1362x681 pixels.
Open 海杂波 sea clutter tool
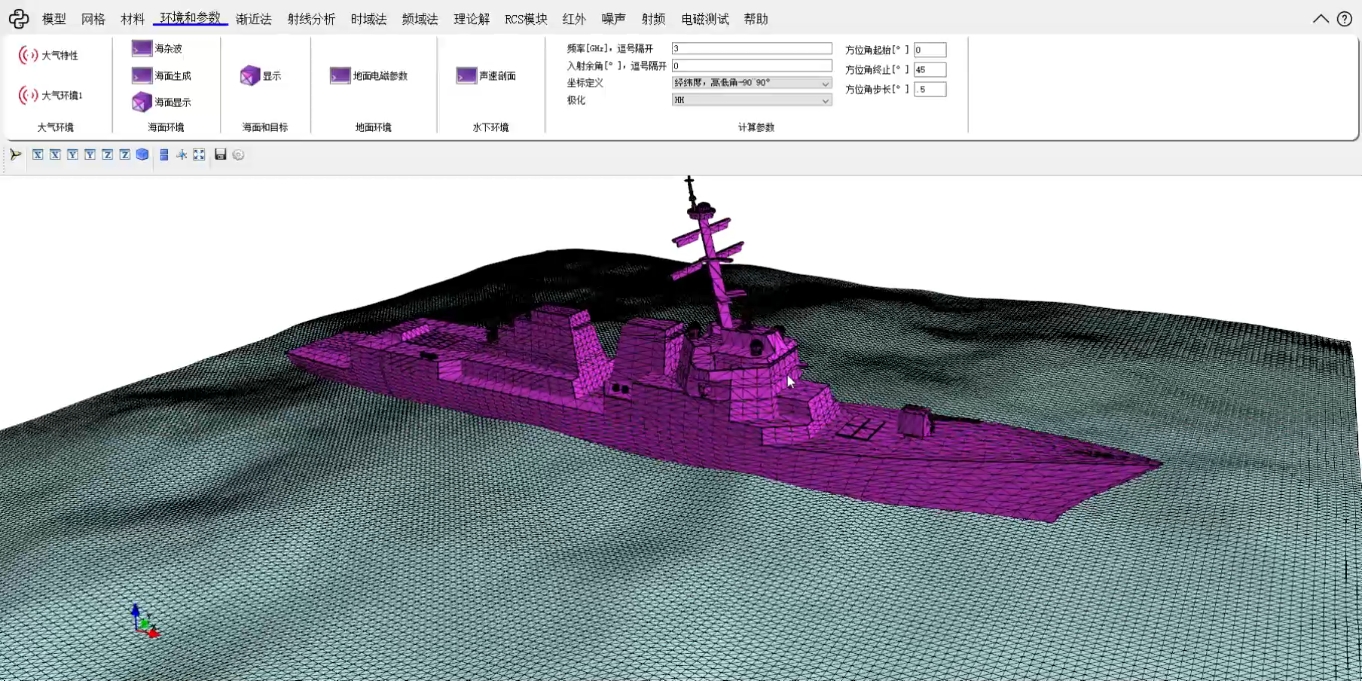142,49
